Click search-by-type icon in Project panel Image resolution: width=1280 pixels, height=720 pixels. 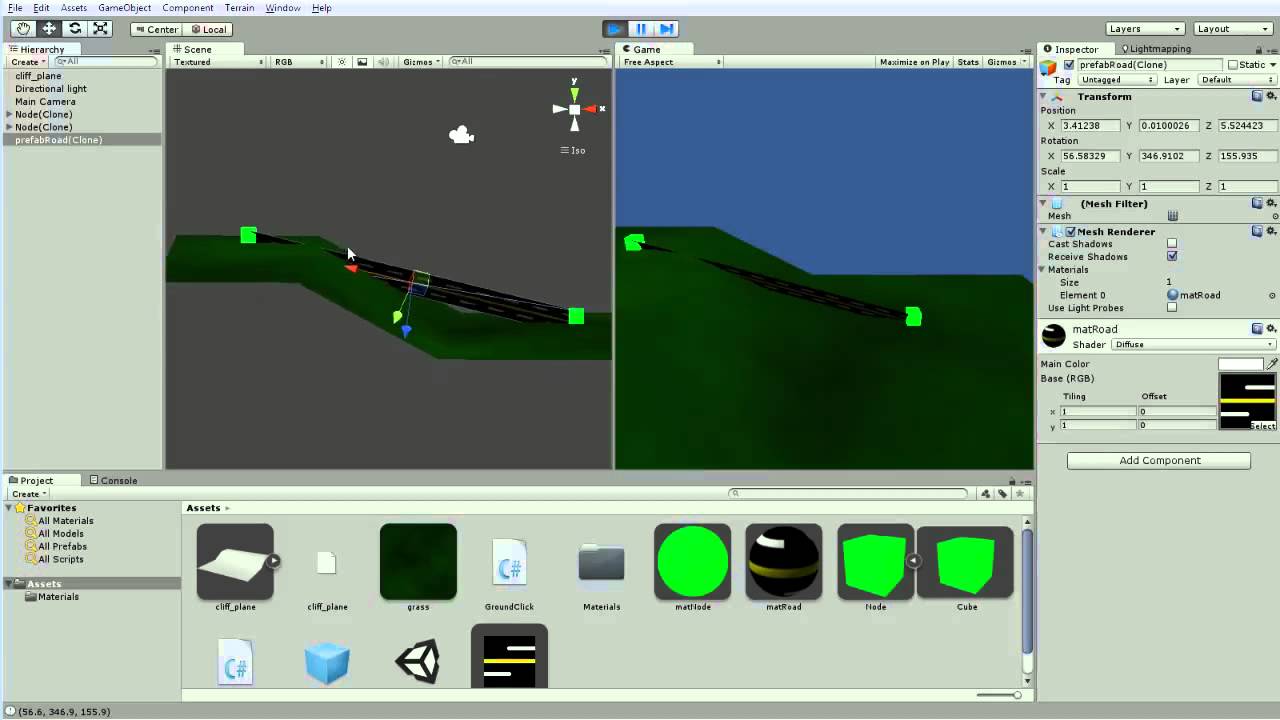(x=986, y=493)
